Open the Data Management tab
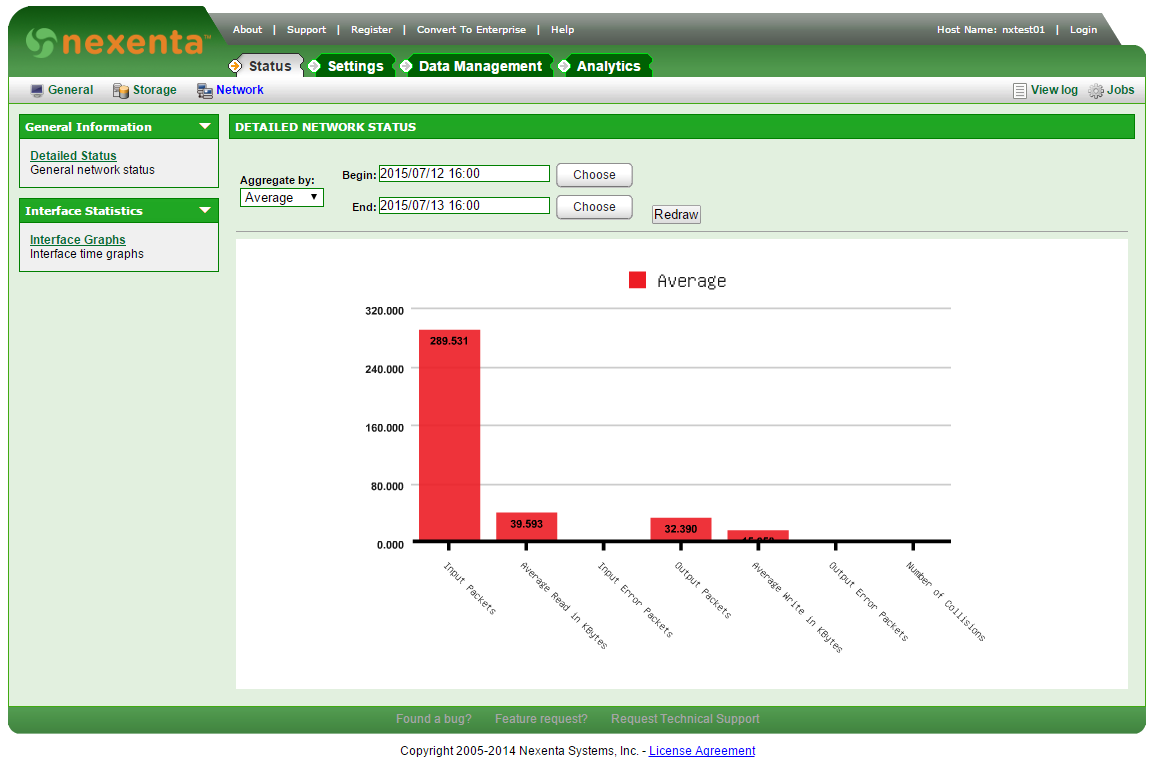1155x764 pixels. point(480,66)
